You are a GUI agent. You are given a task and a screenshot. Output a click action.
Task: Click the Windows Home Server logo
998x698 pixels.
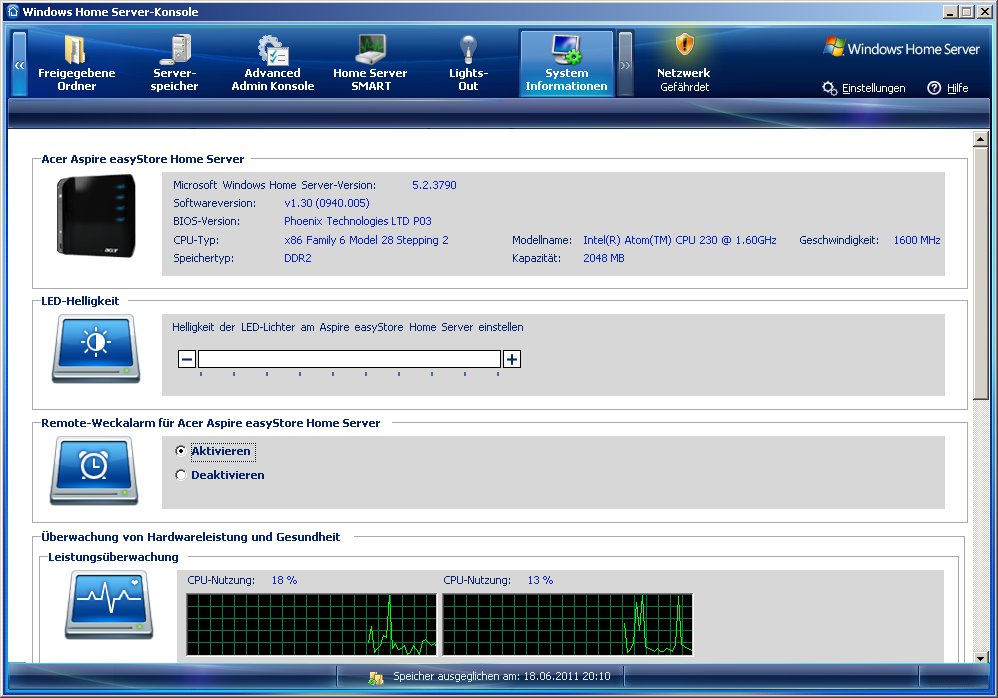(x=901, y=48)
